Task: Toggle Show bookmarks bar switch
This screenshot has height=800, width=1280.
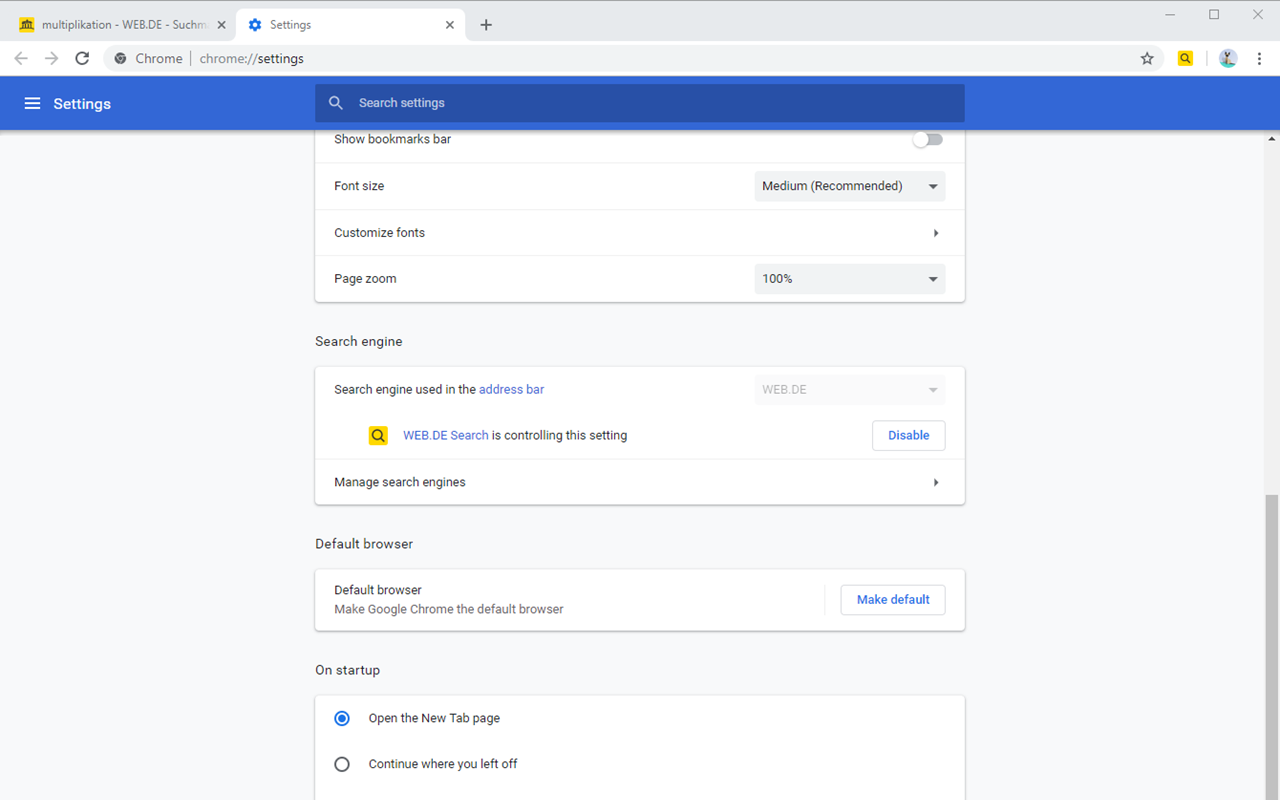Action: coord(927,140)
